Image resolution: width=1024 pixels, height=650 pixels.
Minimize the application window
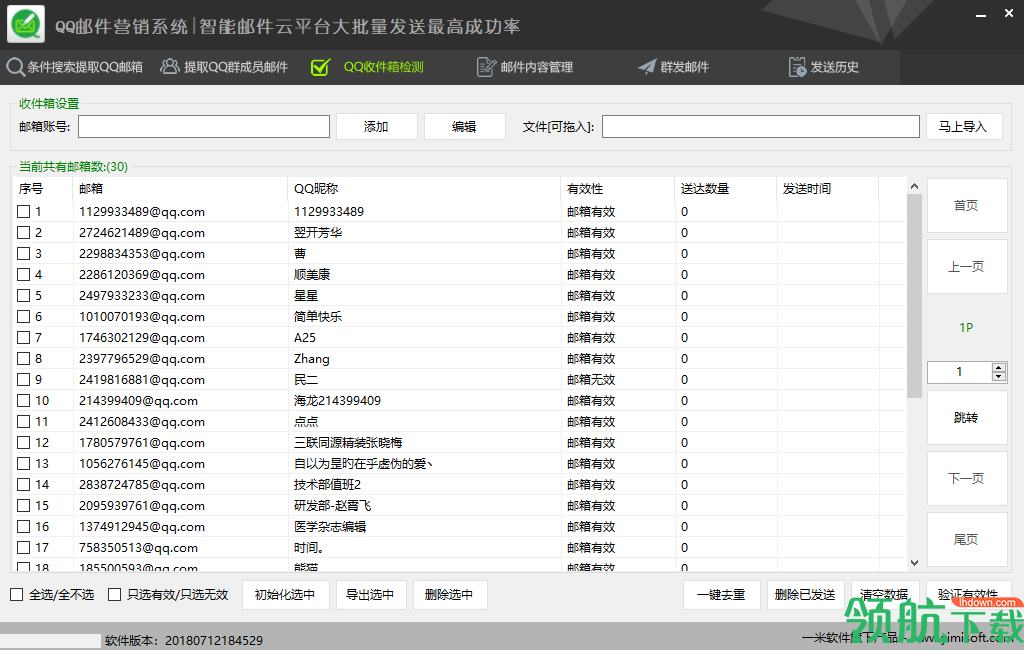pos(981,14)
